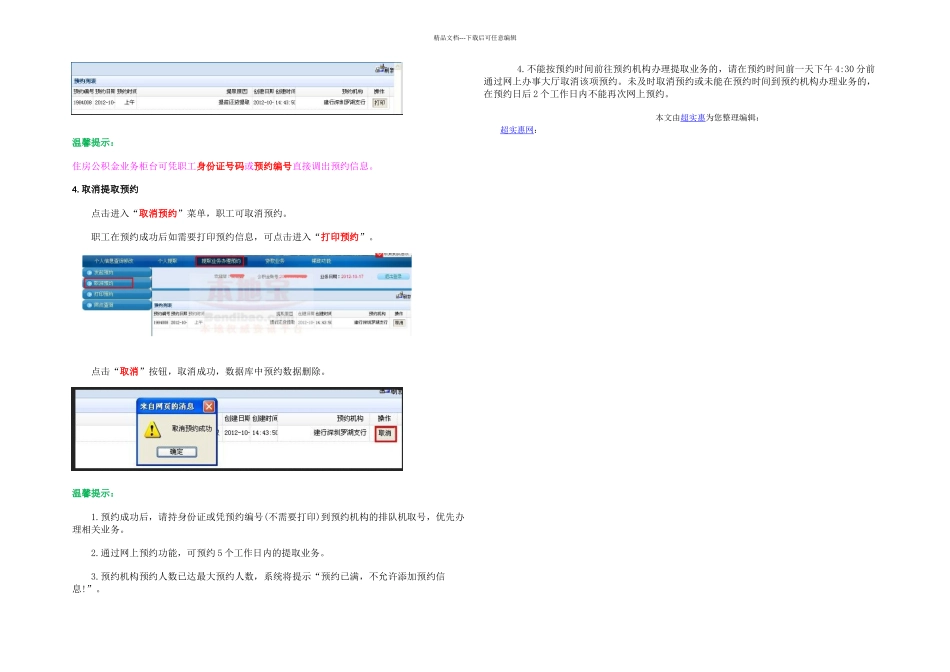Click the 退出登录 button in middle screenshot
The width and height of the screenshot is (950, 672).
coord(393,276)
